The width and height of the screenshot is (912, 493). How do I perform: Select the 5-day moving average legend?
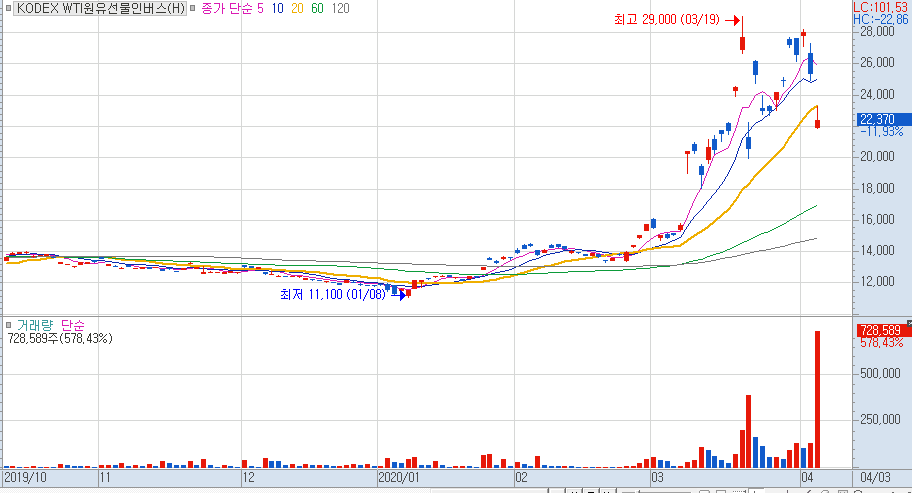[260, 9]
